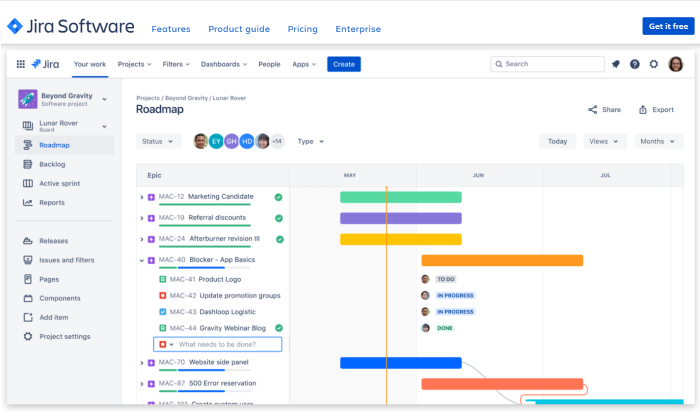
Task: Open the notifications bell icon
Action: pyautogui.click(x=616, y=64)
